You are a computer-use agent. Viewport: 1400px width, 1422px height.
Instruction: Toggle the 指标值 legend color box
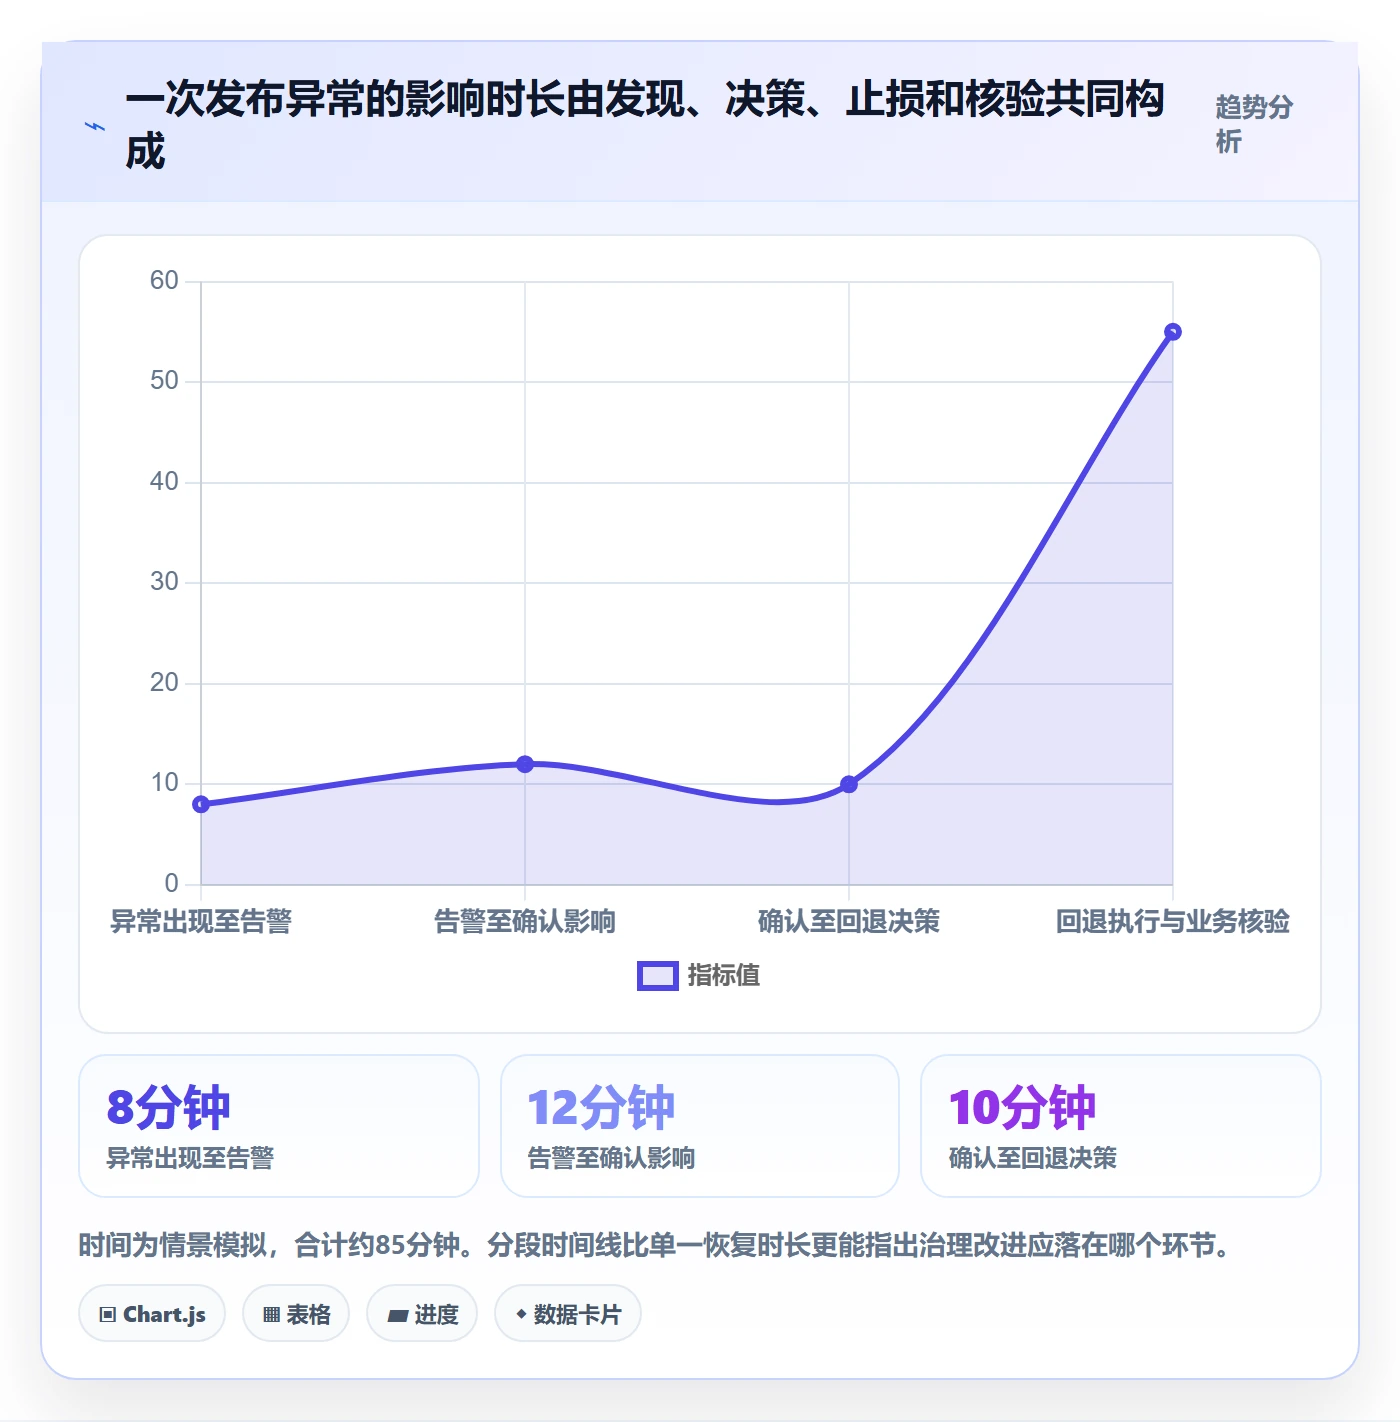658,976
